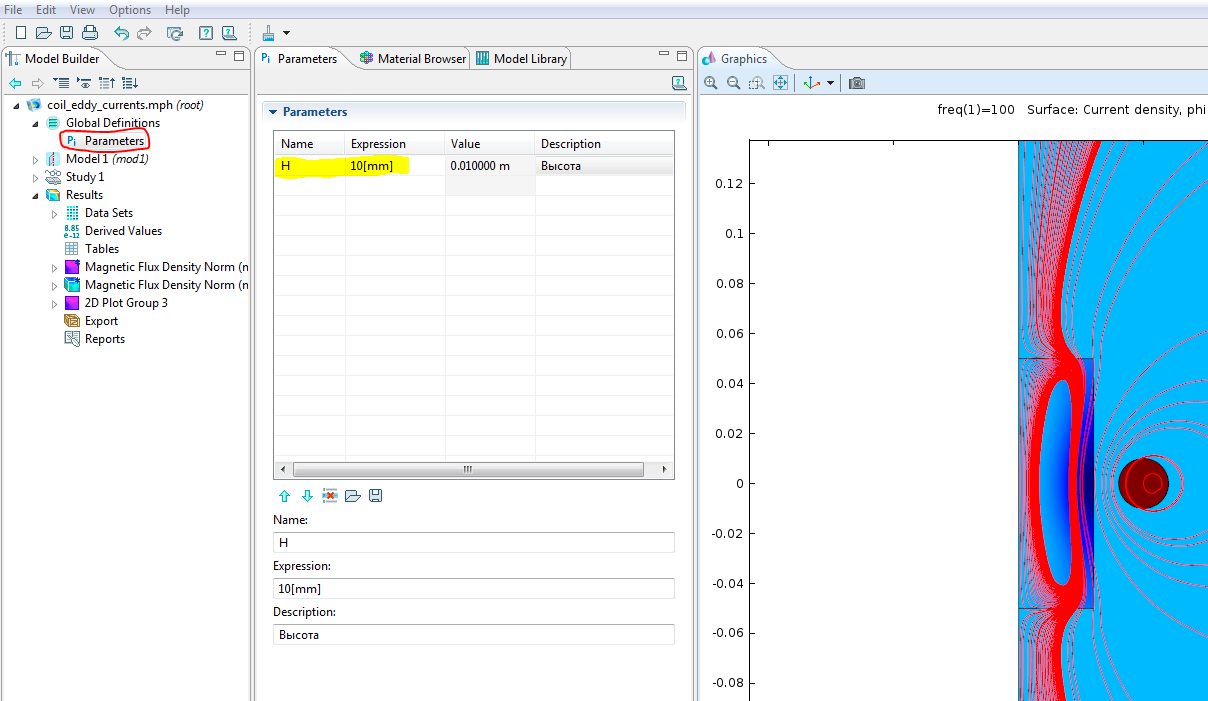Open dropdown arrow next to brush icon

coord(287,34)
